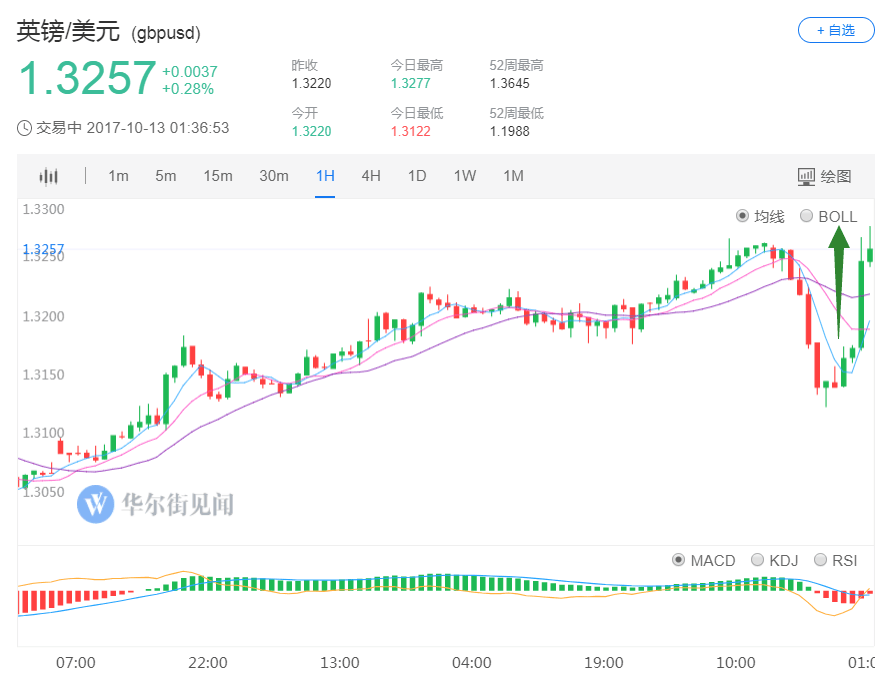Open the 绘图 drawing tool
Image resolution: width=884 pixels, height=685 pixels.
[x=825, y=177]
